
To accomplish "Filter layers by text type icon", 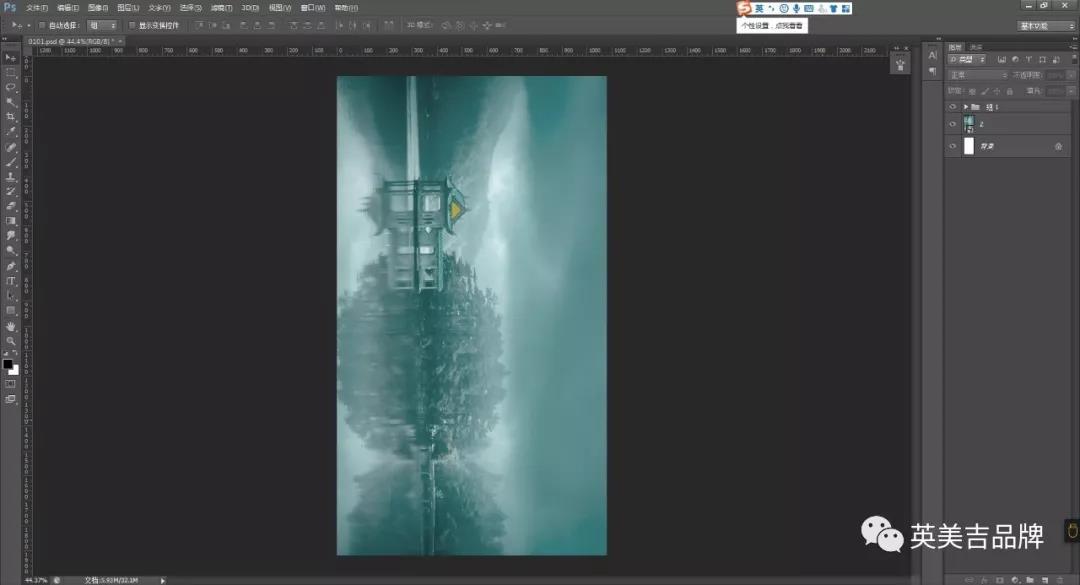I will (x=1029, y=60).
